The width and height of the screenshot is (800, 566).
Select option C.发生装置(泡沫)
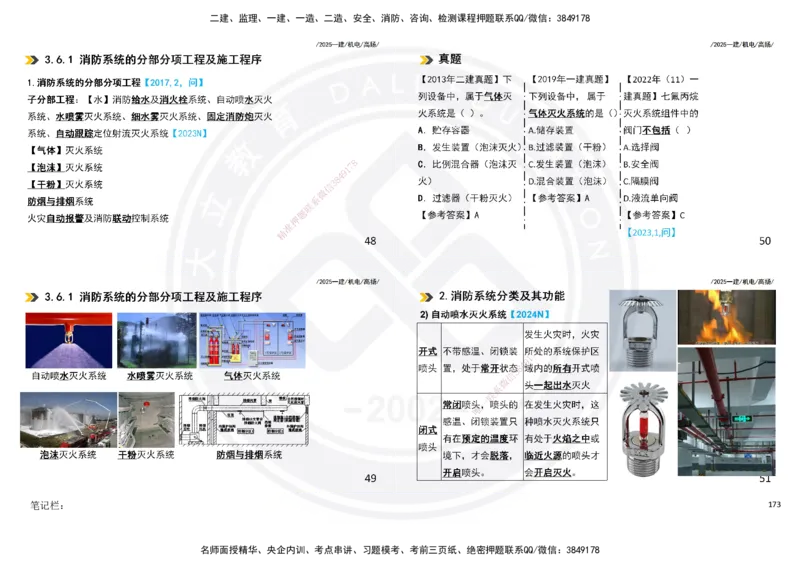567,164
